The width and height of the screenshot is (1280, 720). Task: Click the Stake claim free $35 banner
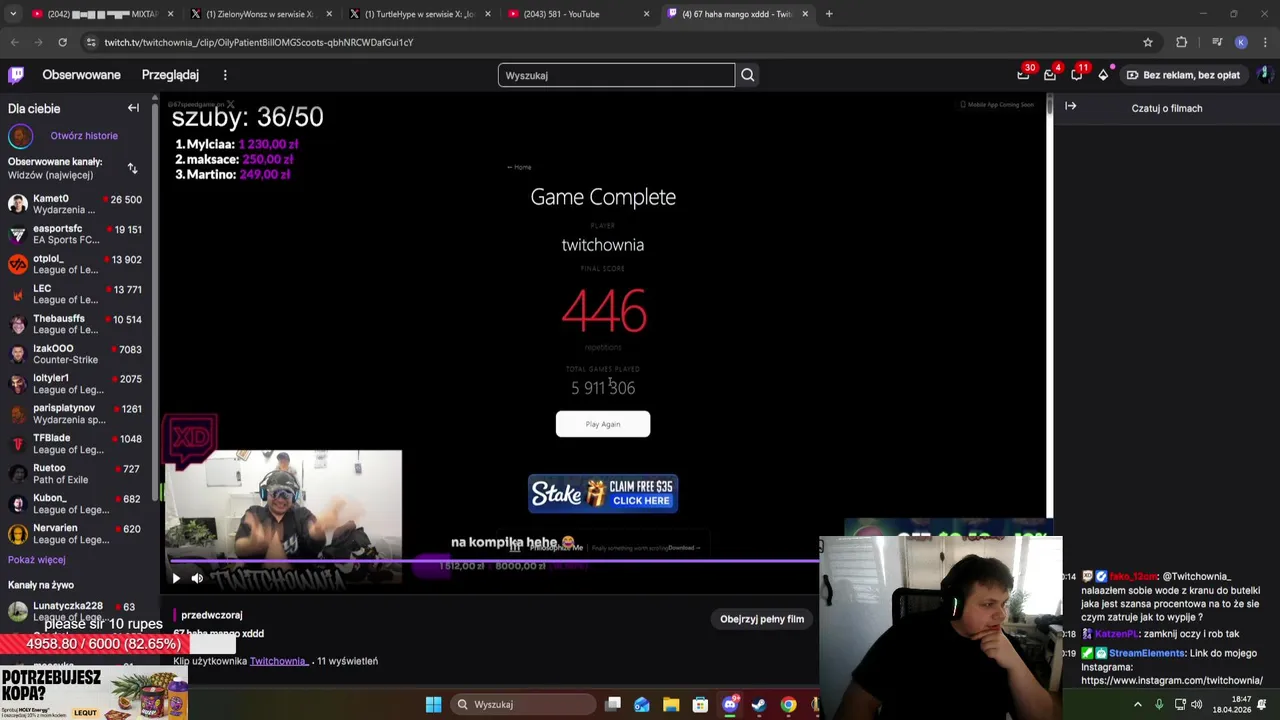click(x=603, y=493)
